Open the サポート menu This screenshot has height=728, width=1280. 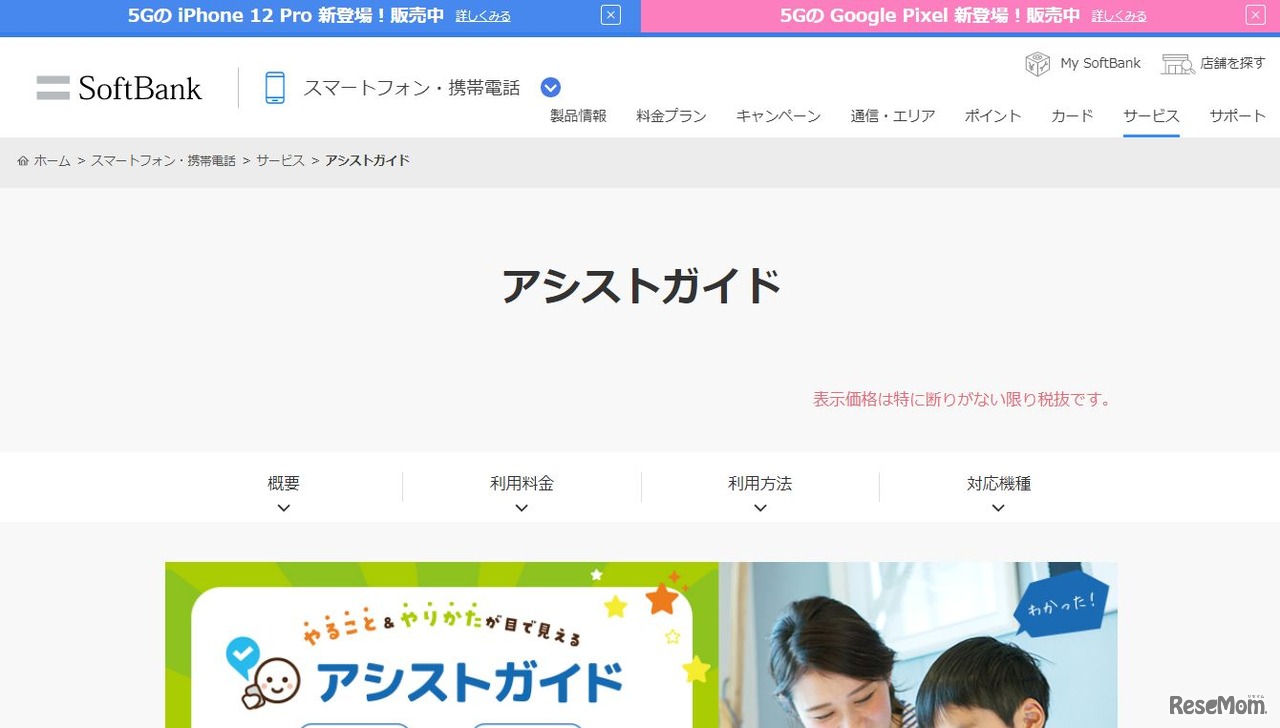[1238, 116]
